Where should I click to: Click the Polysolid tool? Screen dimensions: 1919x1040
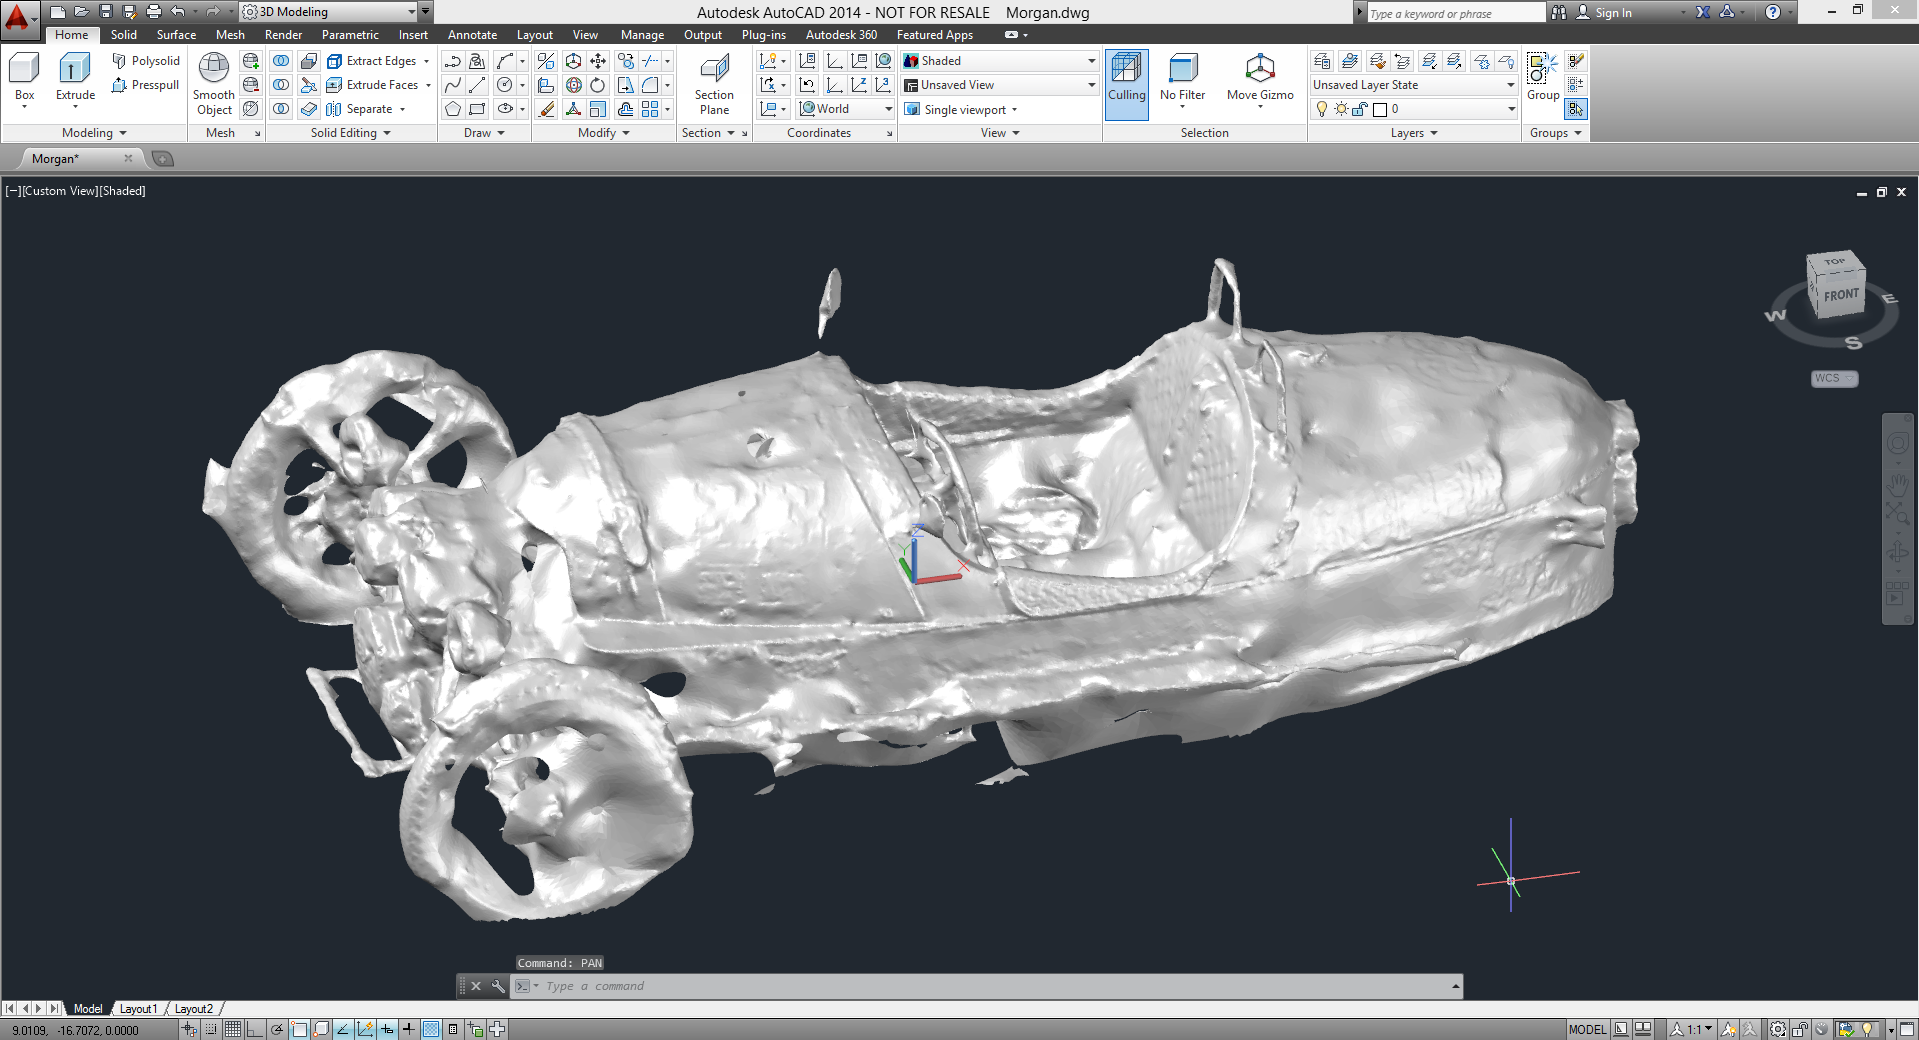pos(146,61)
